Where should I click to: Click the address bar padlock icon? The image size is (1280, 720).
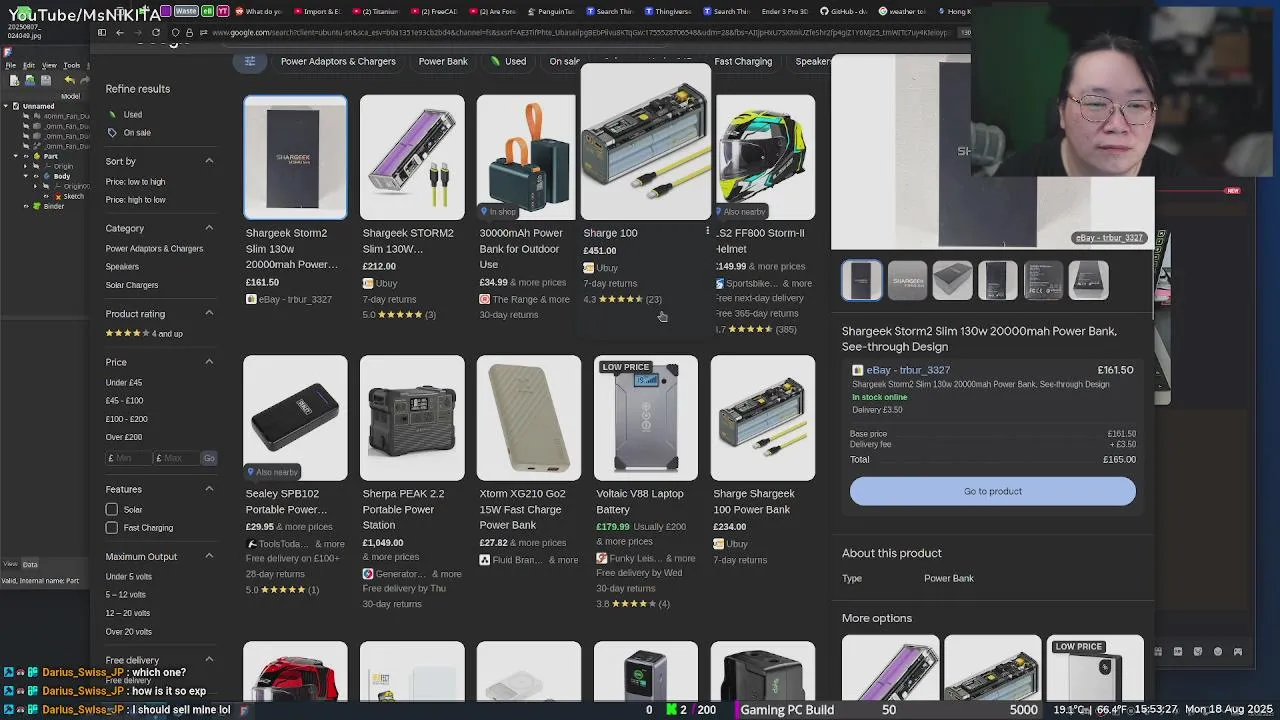(189, 32)
